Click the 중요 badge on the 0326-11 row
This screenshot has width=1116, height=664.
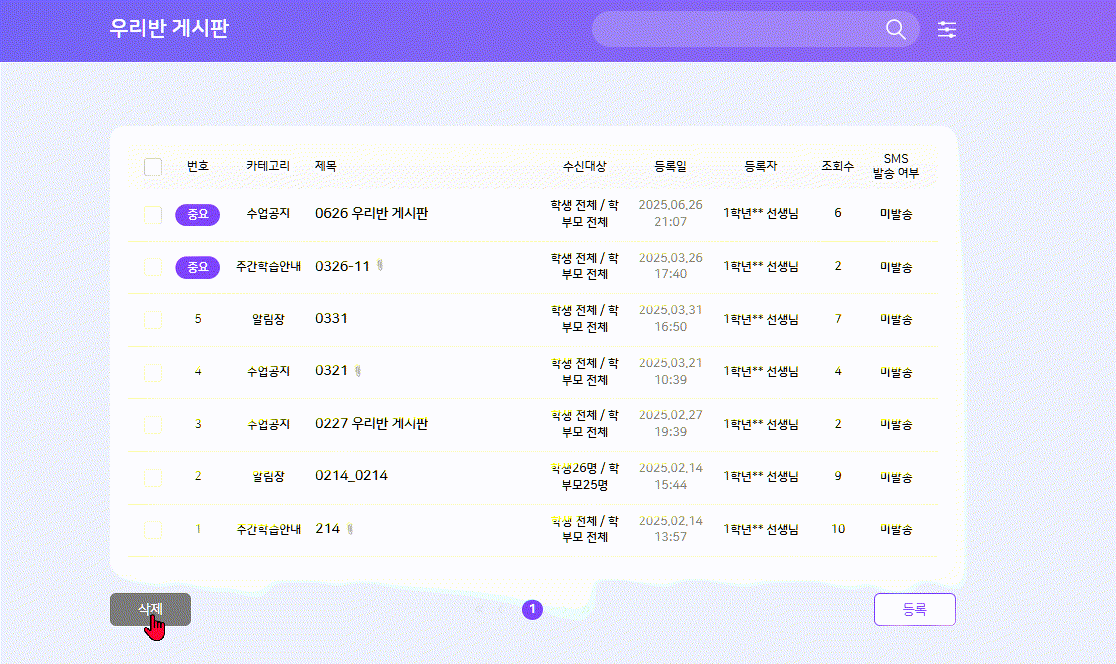197,267
